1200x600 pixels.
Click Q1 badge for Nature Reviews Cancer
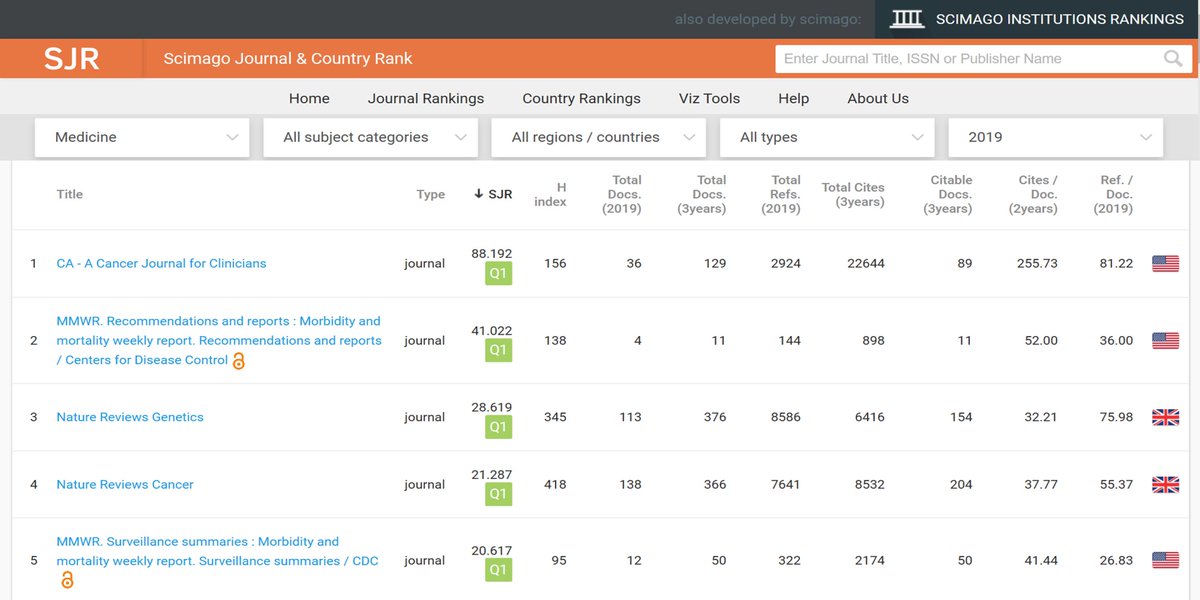point(498,494)
